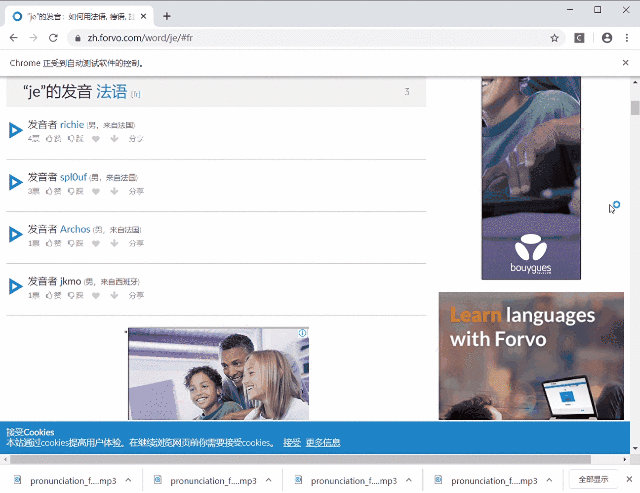
Task: Reload the Forvo page
Action: click(x=53, y=38)
